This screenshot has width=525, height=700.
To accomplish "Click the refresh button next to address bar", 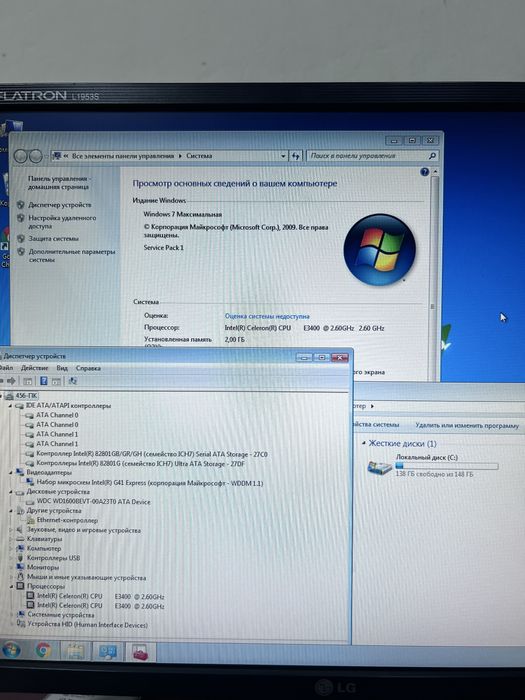I will click(296, 156).
